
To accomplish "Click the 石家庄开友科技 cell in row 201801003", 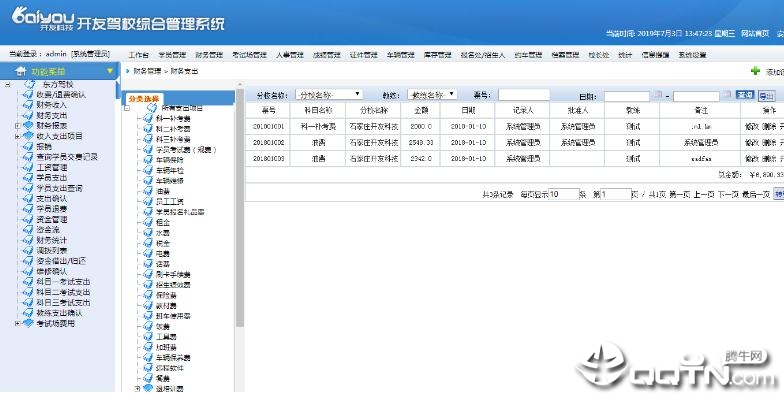I will [x=374, y=158].
